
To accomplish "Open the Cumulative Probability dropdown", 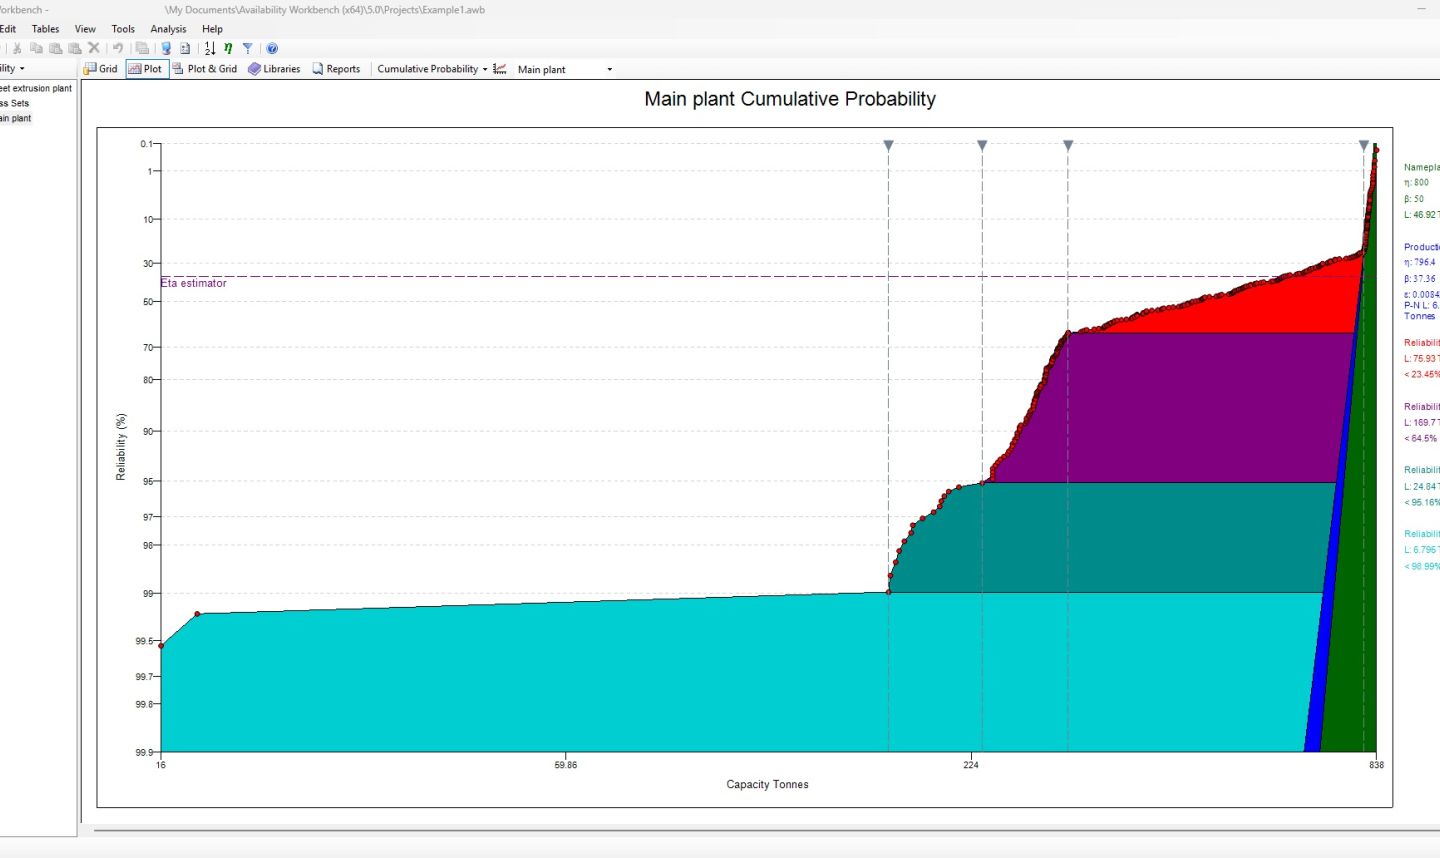I will [484, 68].
